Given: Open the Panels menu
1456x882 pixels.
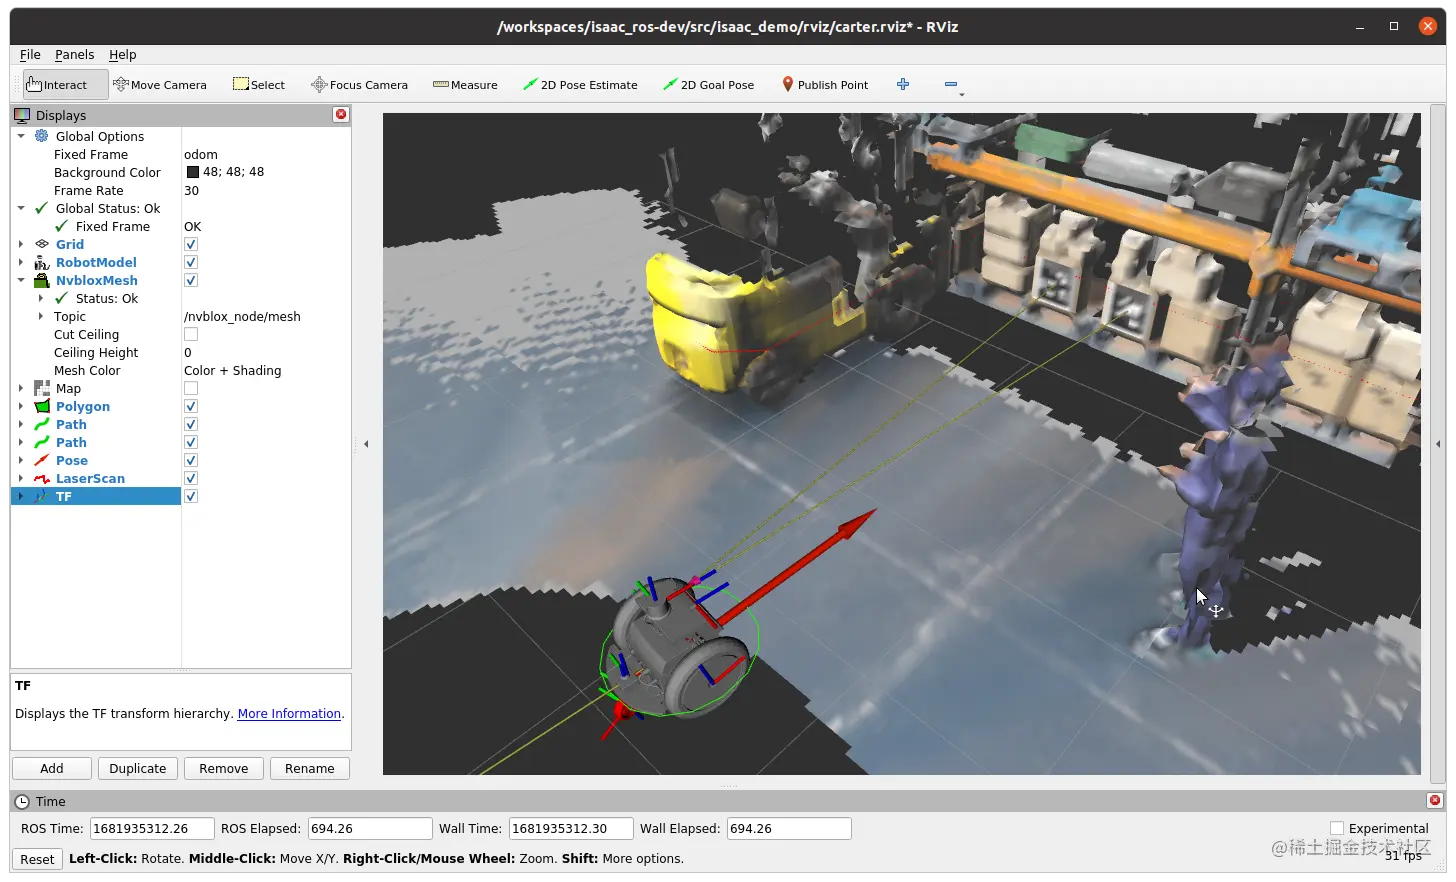Looking at the screenshot, I should 75,54.
